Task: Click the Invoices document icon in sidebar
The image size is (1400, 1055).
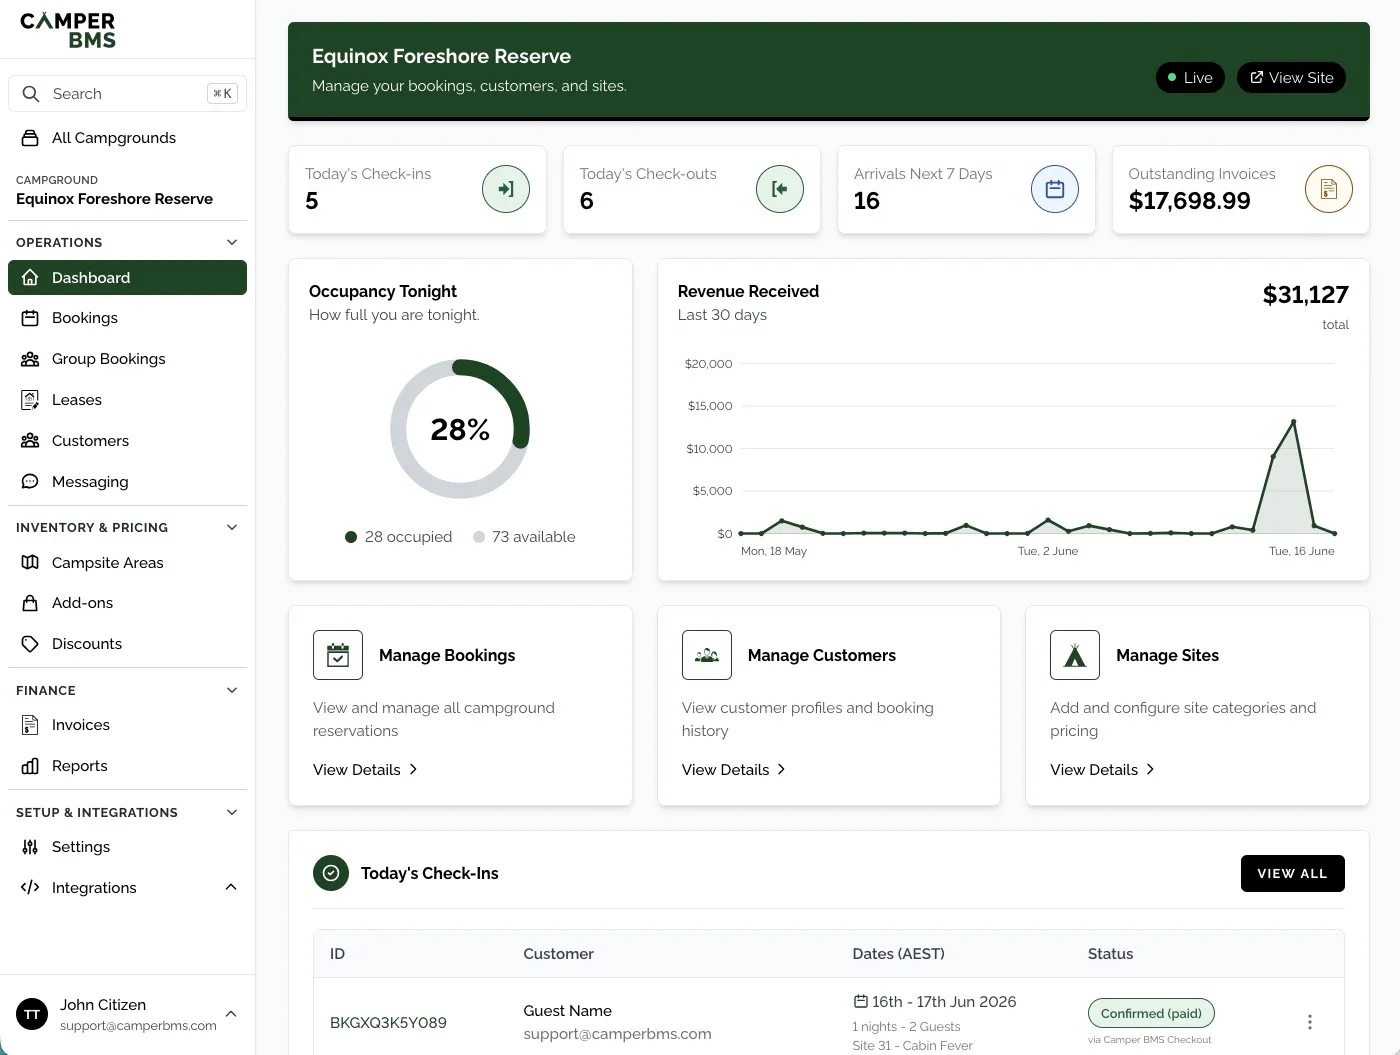Action: 30,725
